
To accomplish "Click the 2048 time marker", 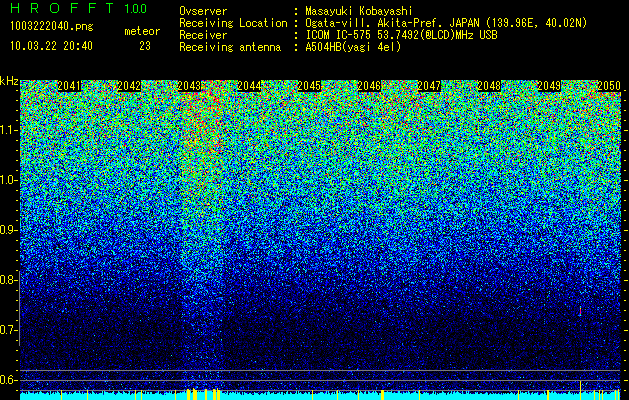I will [489, 86].
